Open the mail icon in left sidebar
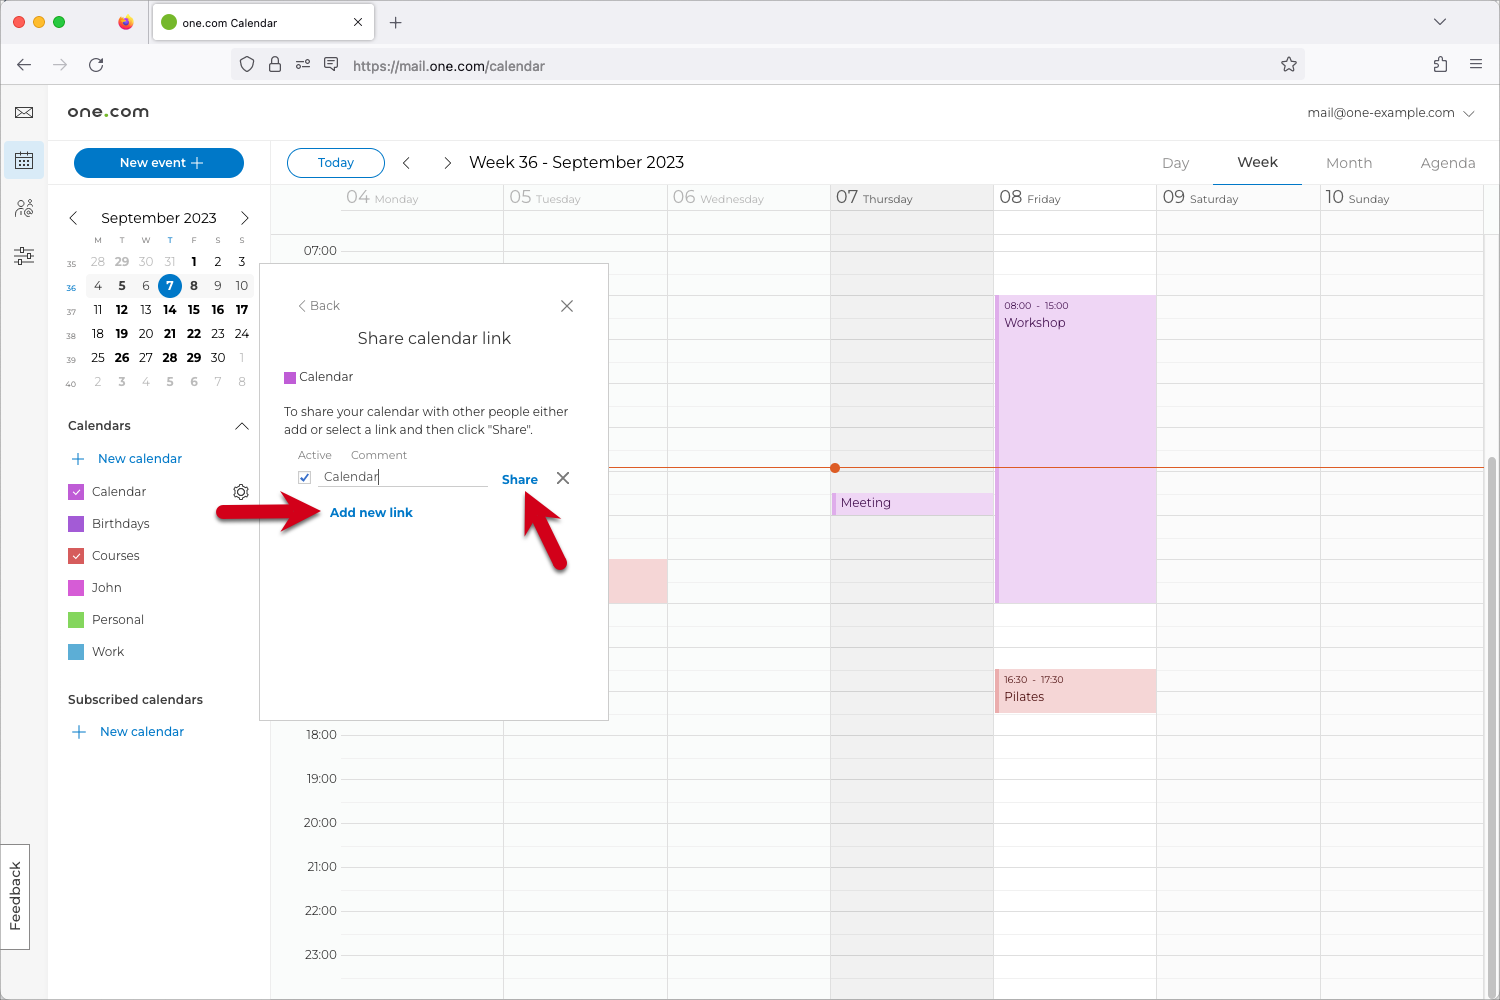The image size is (1500, 1000). [x=24, y=113]
